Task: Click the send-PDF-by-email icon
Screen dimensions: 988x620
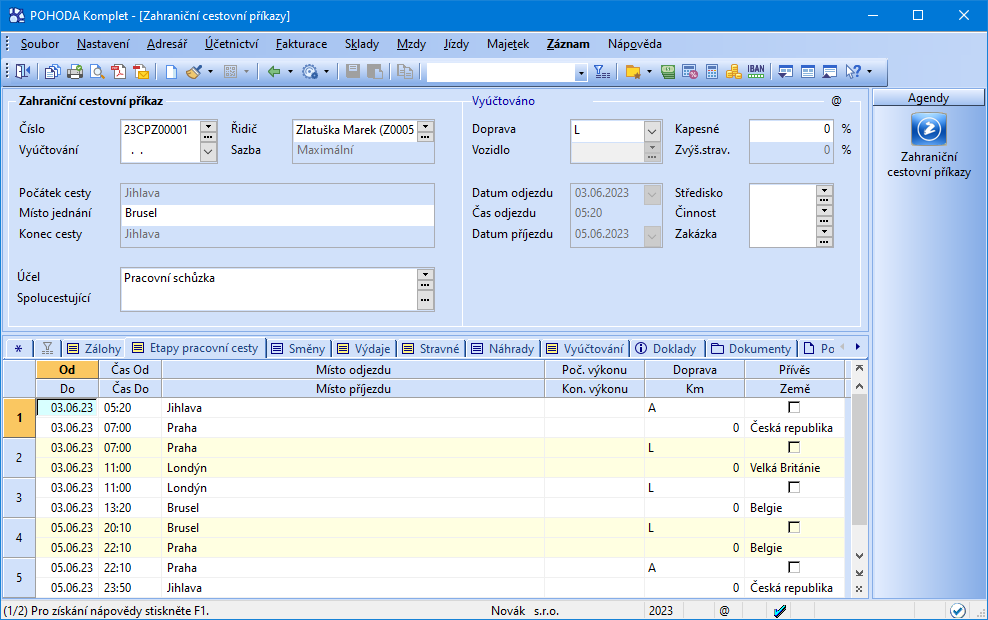Action: point(141,71)
